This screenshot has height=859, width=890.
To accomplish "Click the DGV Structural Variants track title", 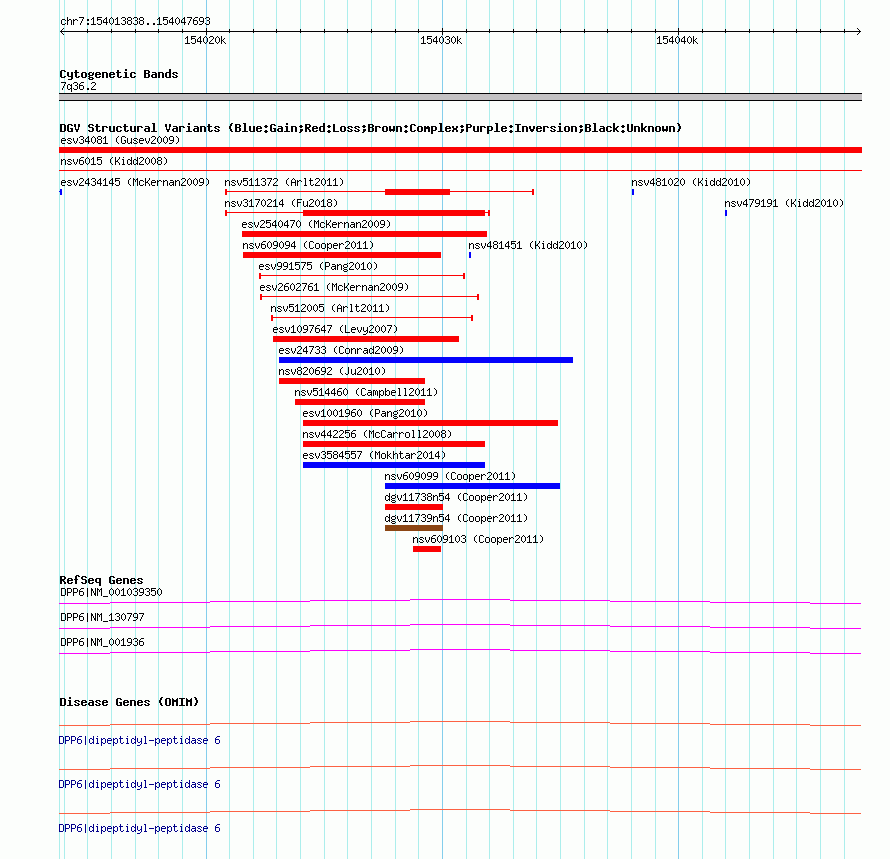I will pos(370,128).
